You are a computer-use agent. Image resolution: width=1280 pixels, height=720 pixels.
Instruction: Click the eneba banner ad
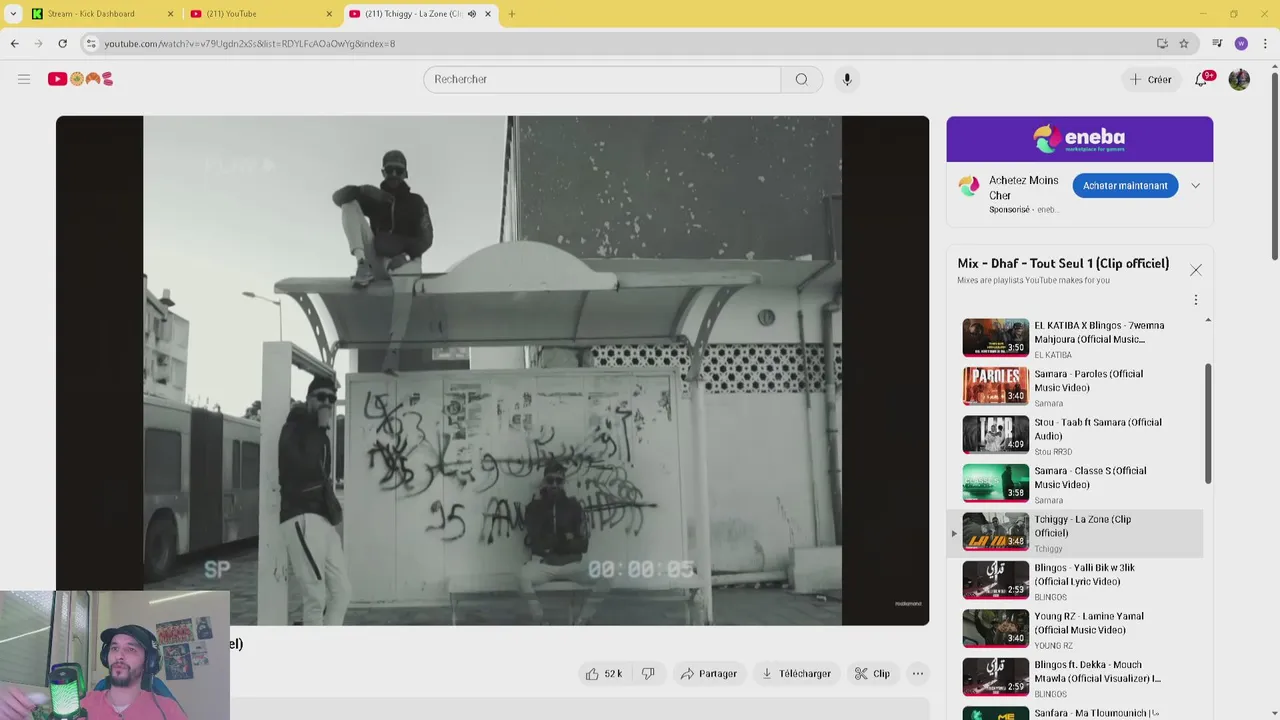click(x=1080, y=139)
